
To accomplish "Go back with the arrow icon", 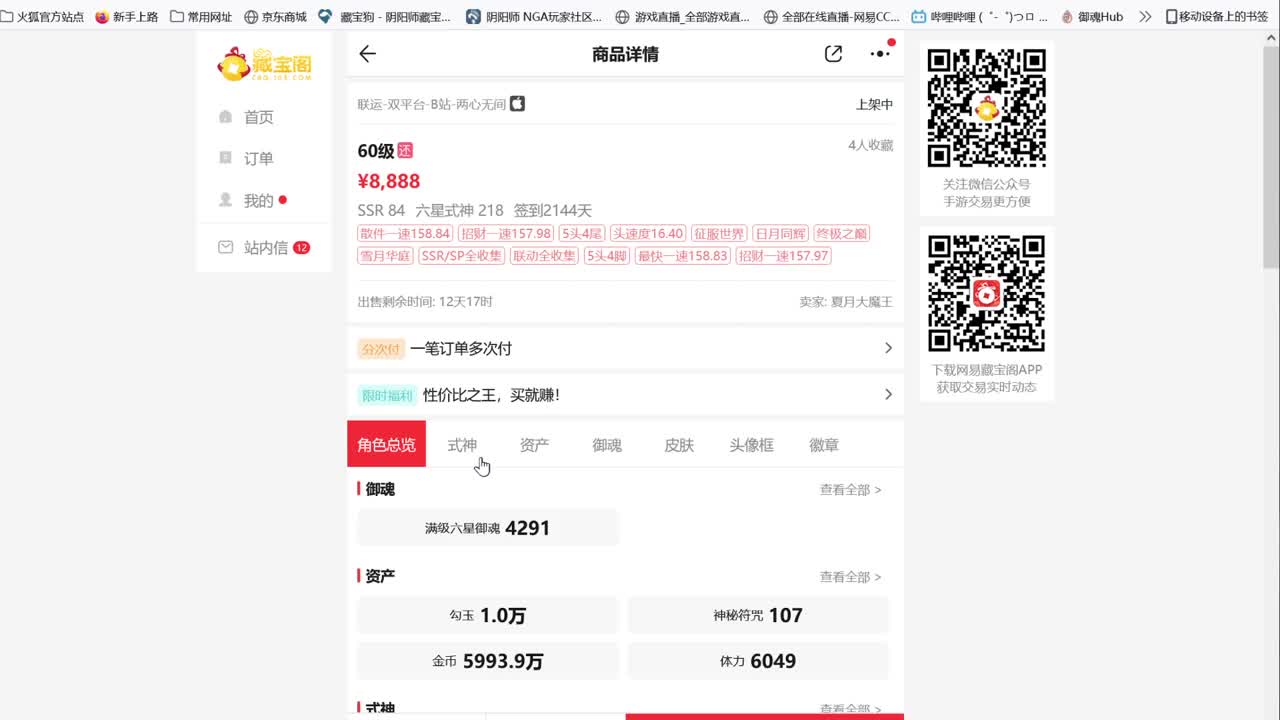I will [368, 54].
